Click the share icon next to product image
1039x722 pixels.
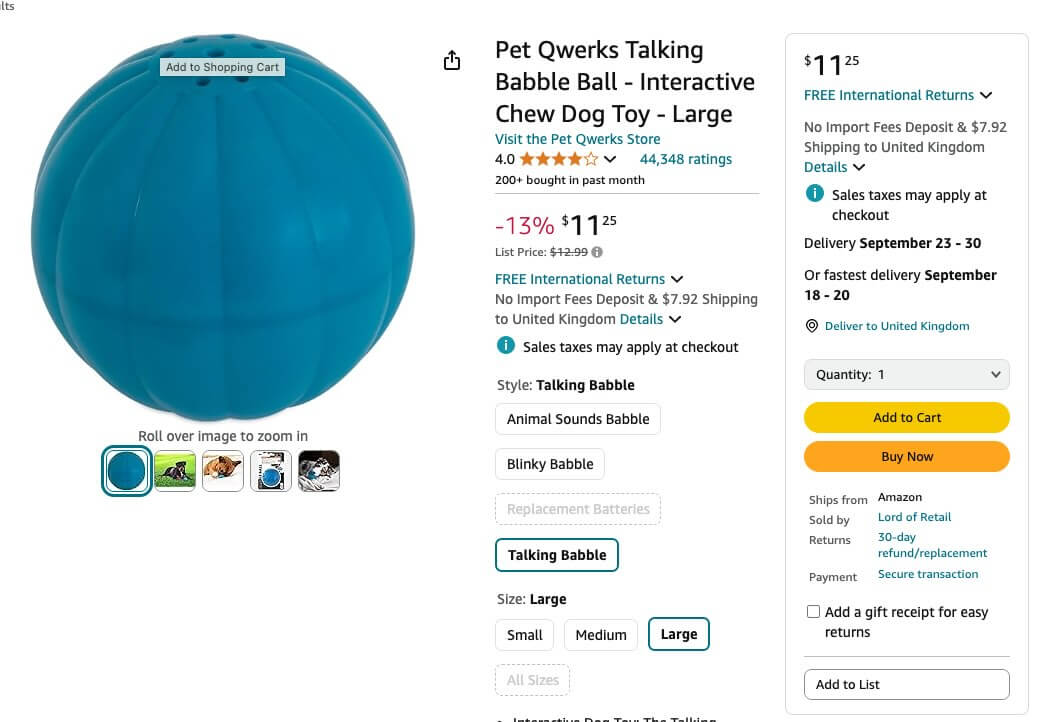click(x=452, y=60)
